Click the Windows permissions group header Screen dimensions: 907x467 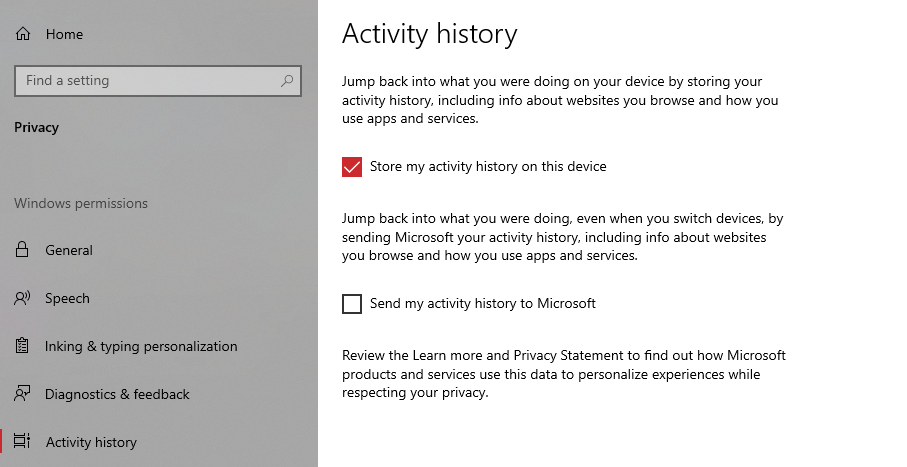[x=81, y=203]
